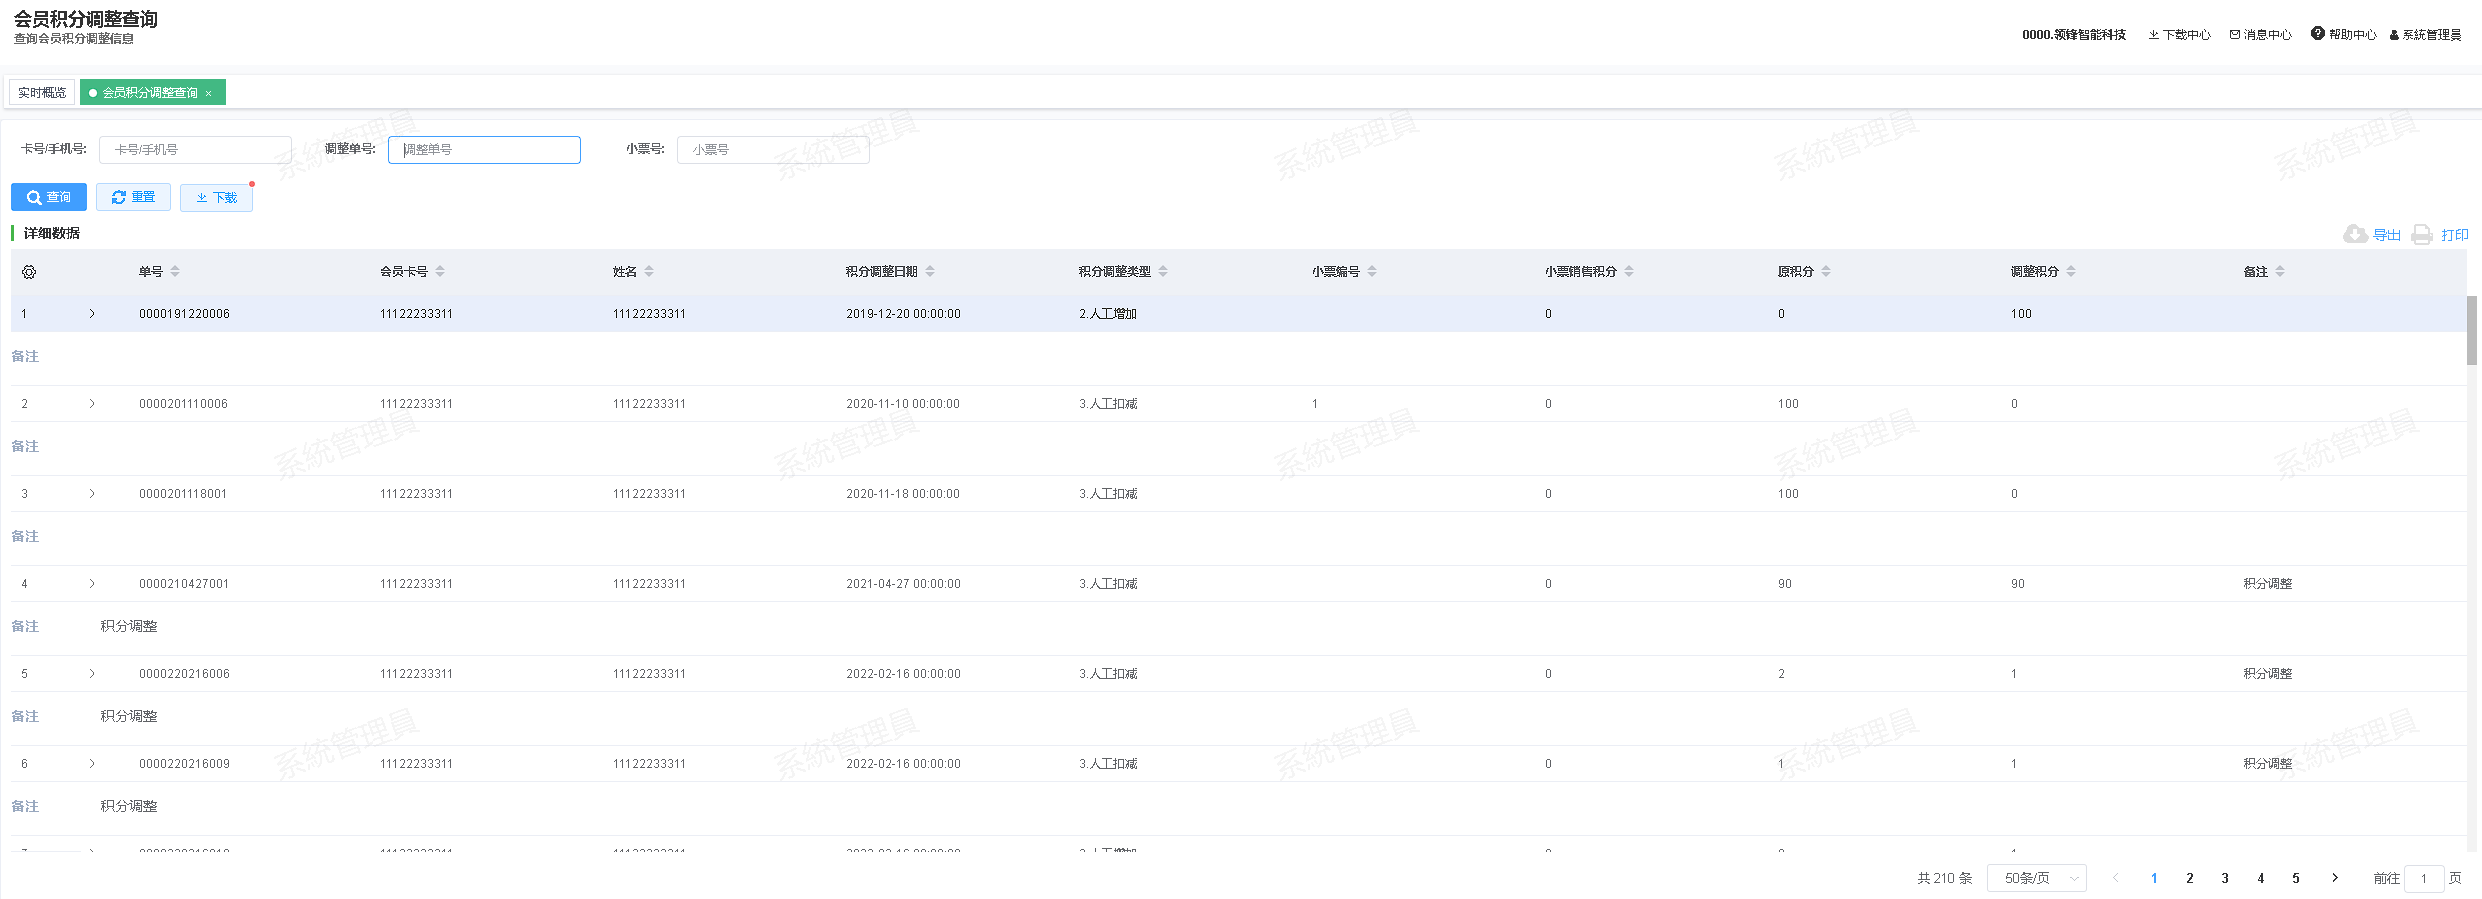Expand row 4 details chevron
This screenshot has width=2482, height=899.
pyautogui.click(x=92, y=584)
